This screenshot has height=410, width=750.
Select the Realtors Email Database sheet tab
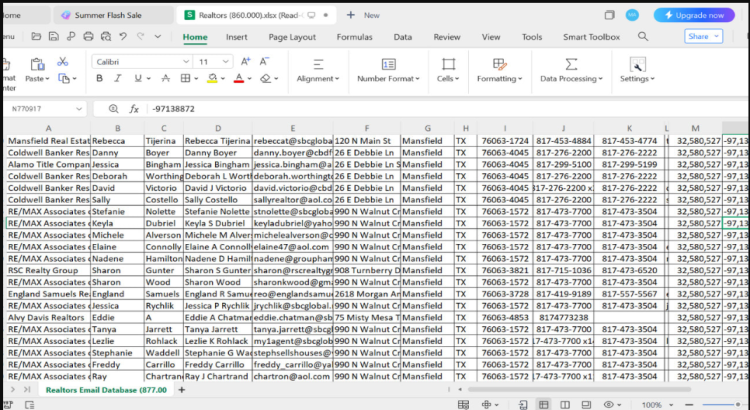pos(106,390)
